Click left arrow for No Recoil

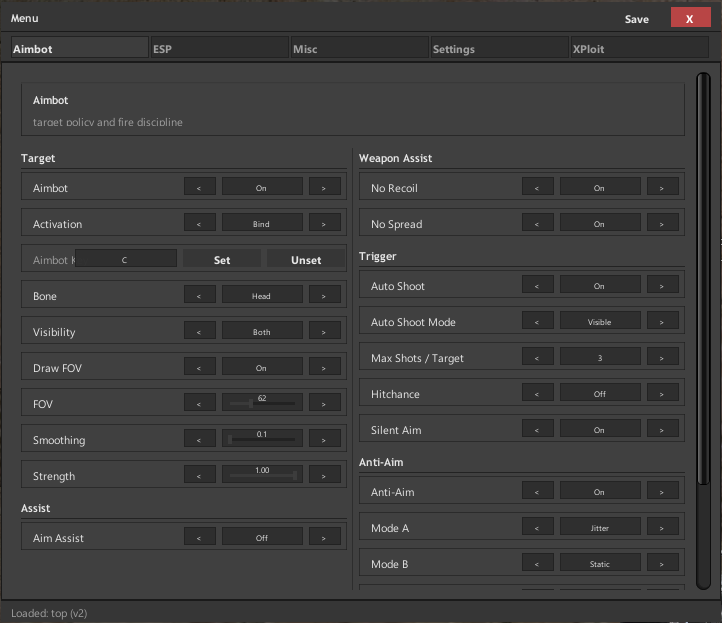pos(537,187)
